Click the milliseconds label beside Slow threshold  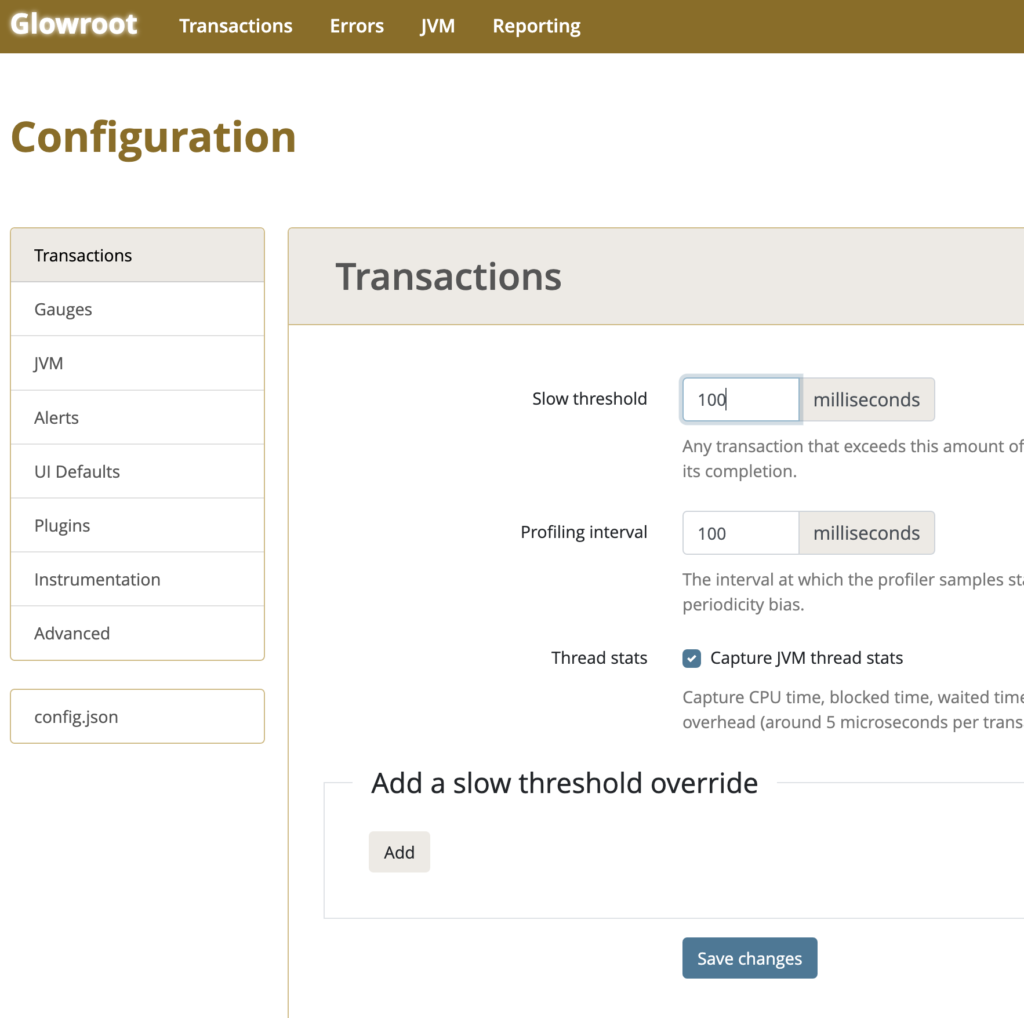coord(866,399)
